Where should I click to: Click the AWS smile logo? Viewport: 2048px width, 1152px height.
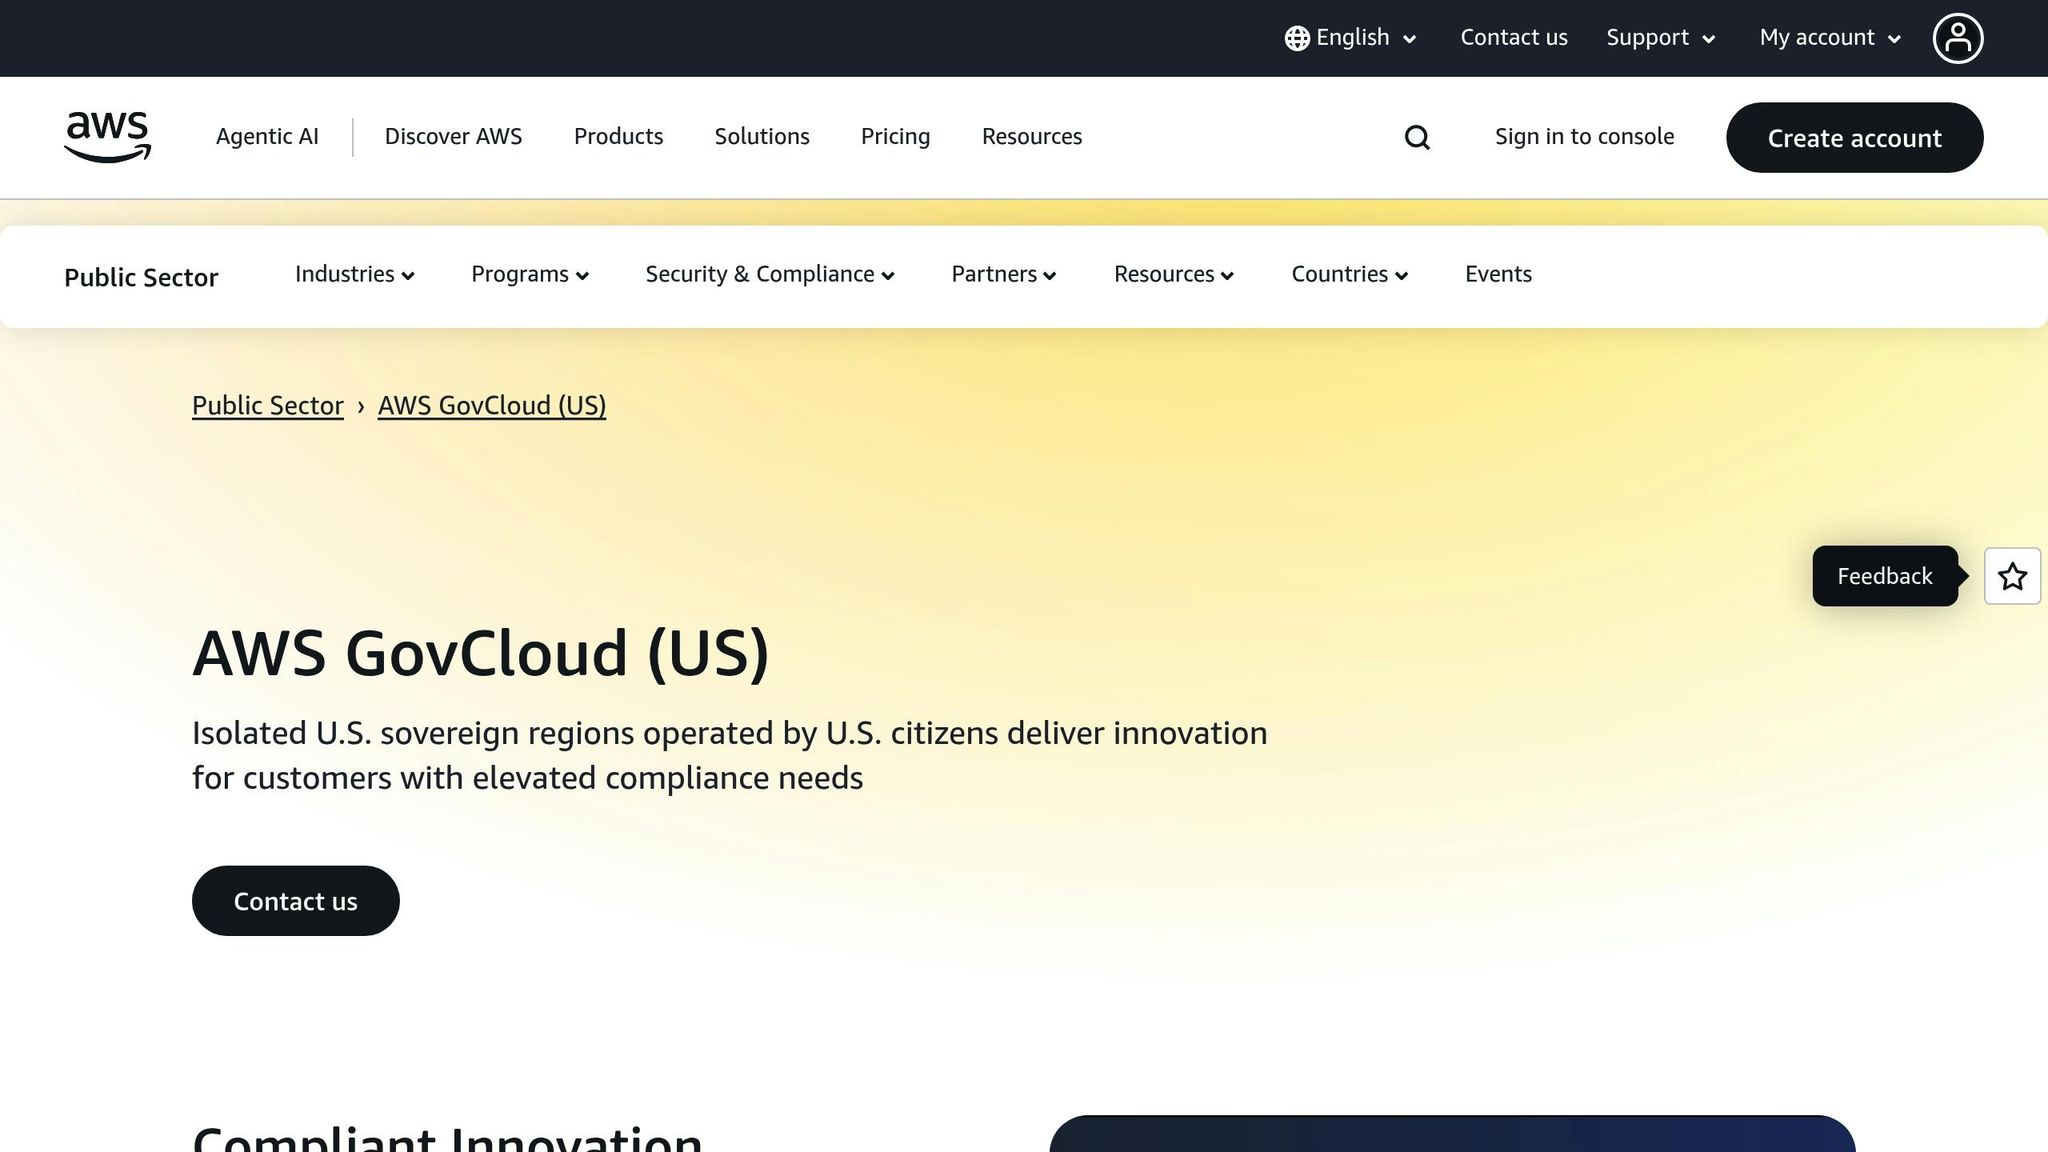pos(107,137)
